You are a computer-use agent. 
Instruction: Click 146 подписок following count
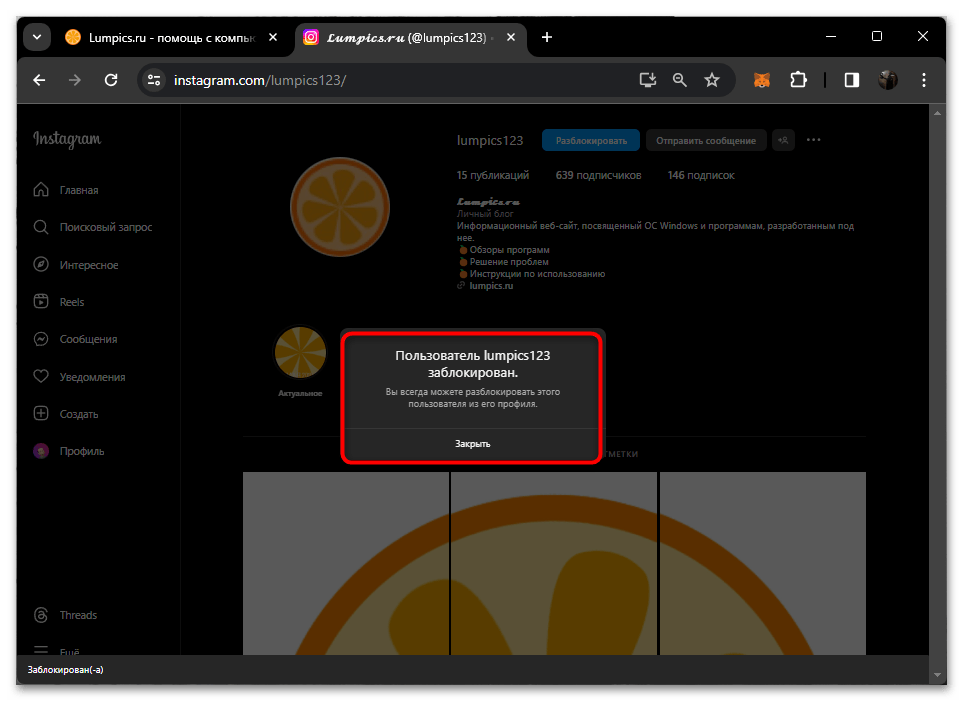701,175
